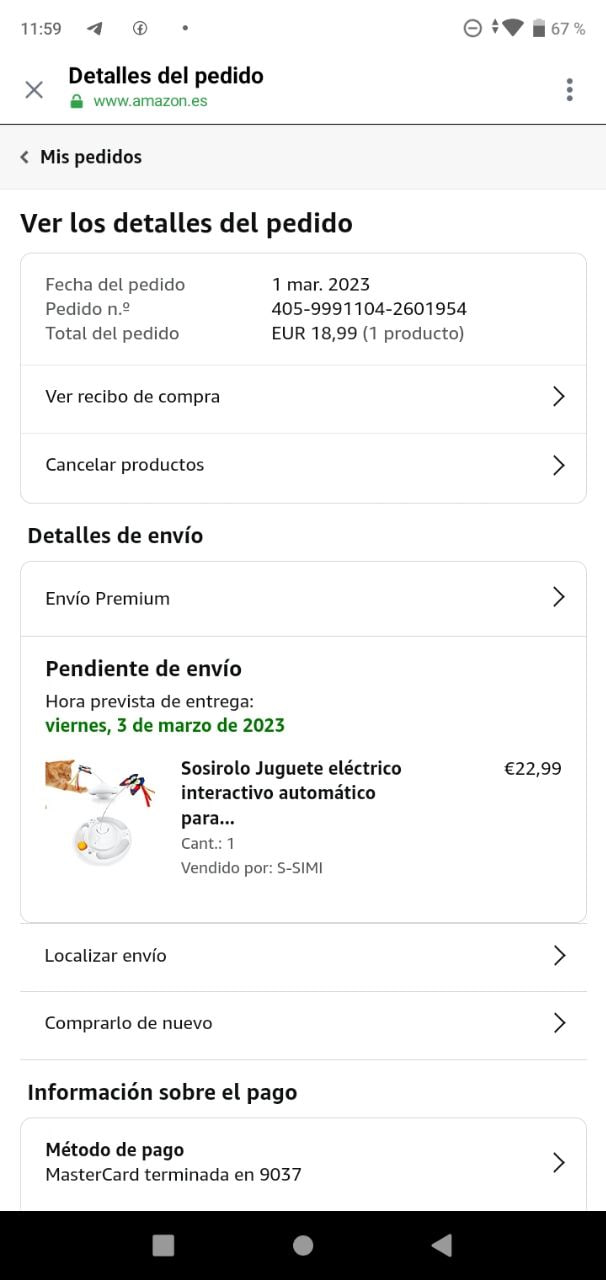Screen dimensions: 606x1280
Task: Tap the Wi-Fi signal status icon
Action: 512,28
